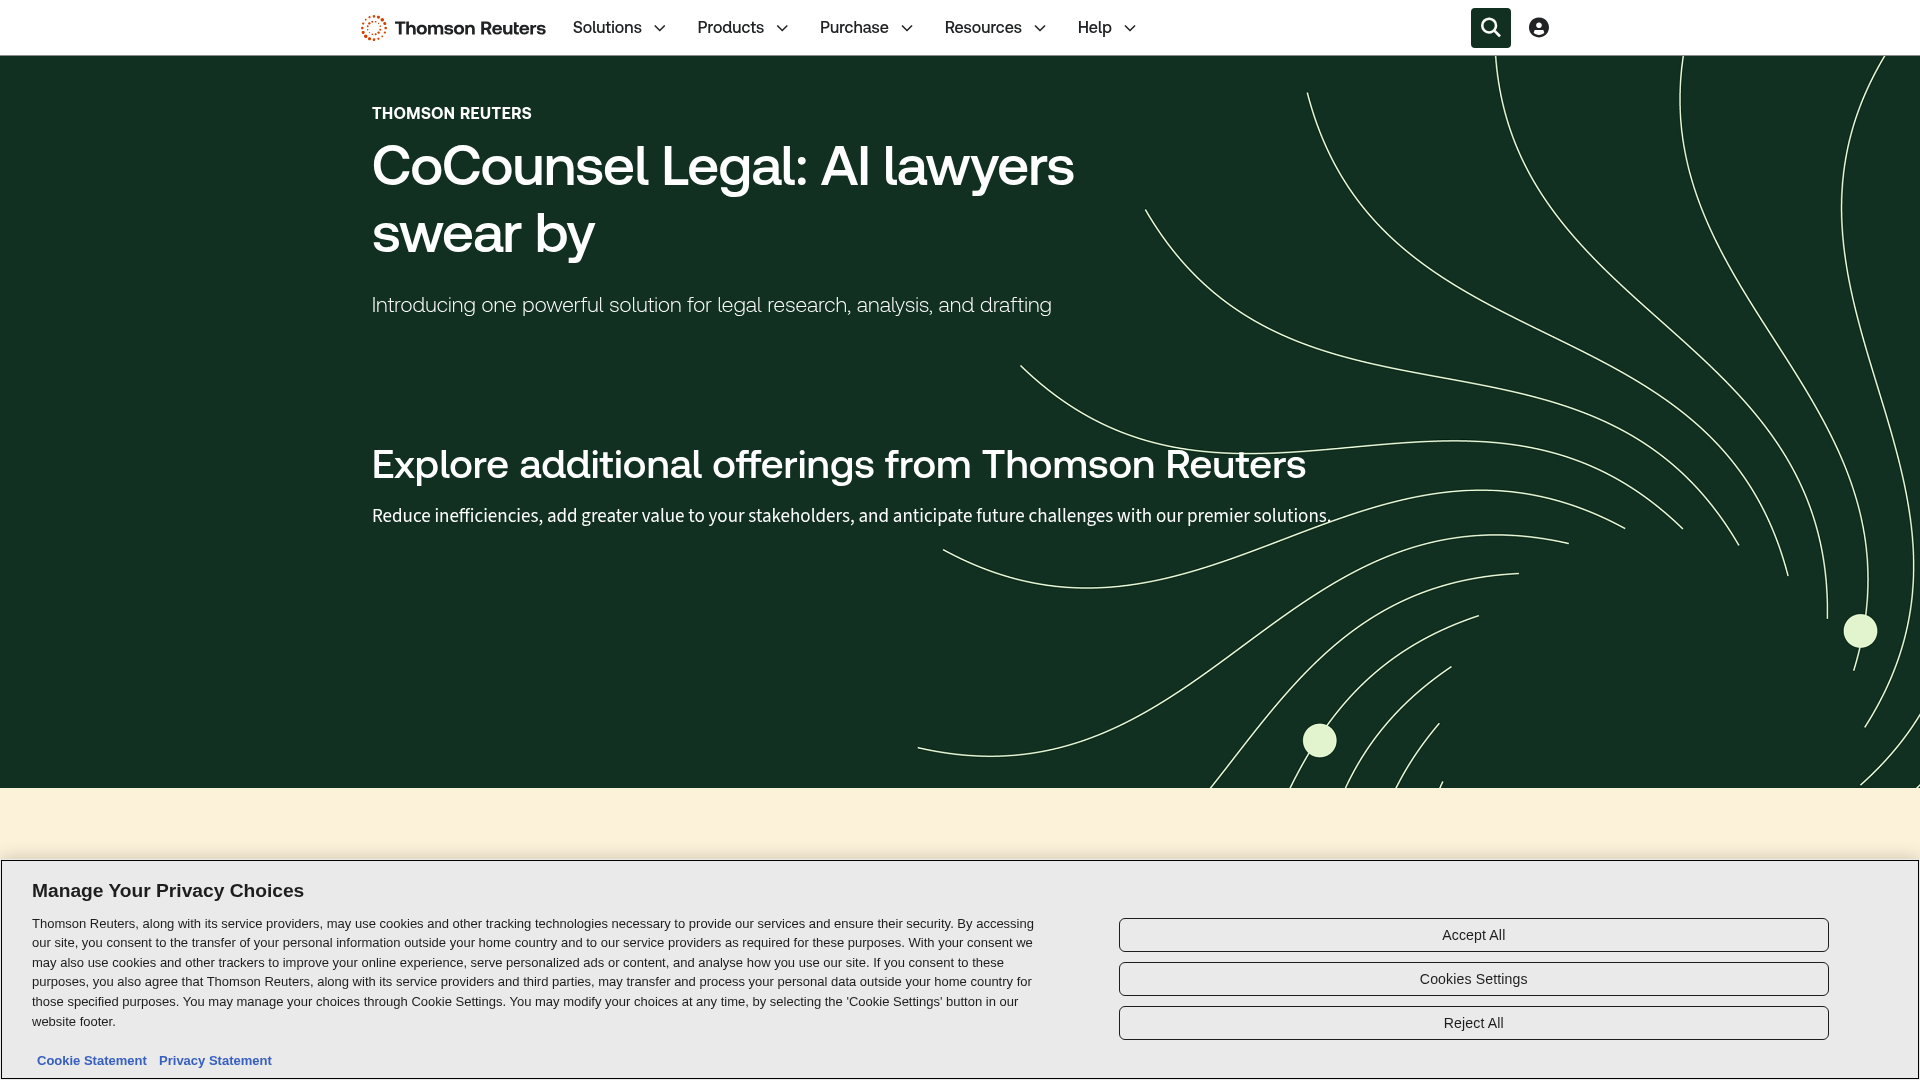
Task: Accept All cookies
Action: pyautogui.click(x=1473, y=935)
